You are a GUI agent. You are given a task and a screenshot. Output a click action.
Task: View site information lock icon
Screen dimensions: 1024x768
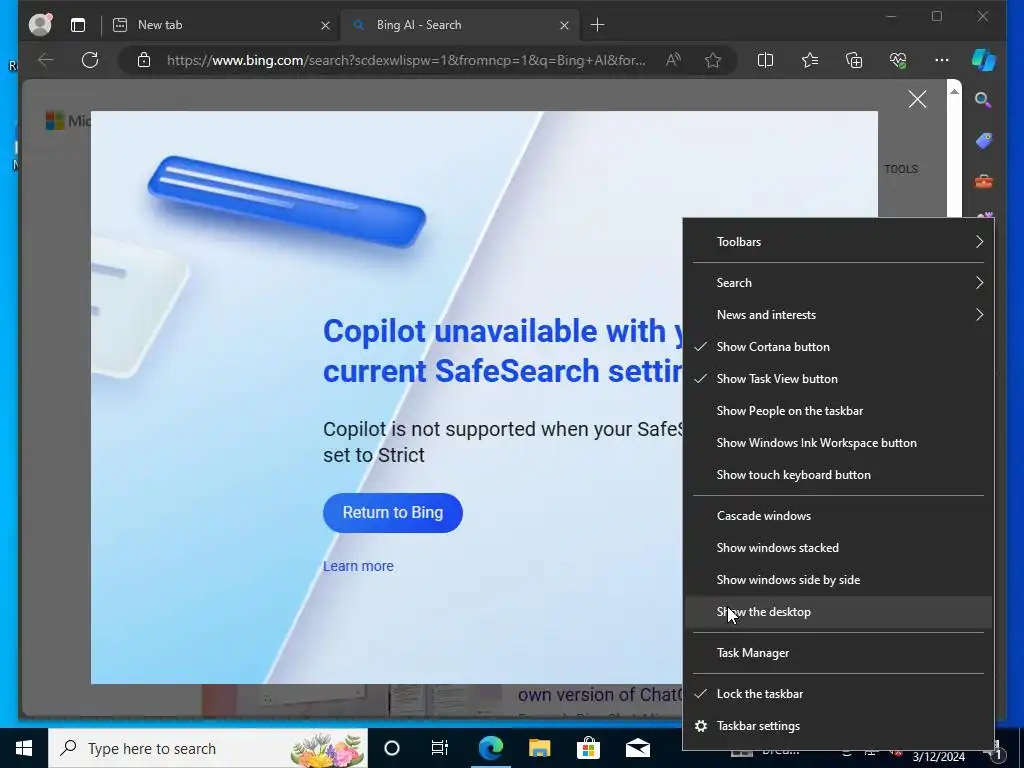[x=144, y=60]
